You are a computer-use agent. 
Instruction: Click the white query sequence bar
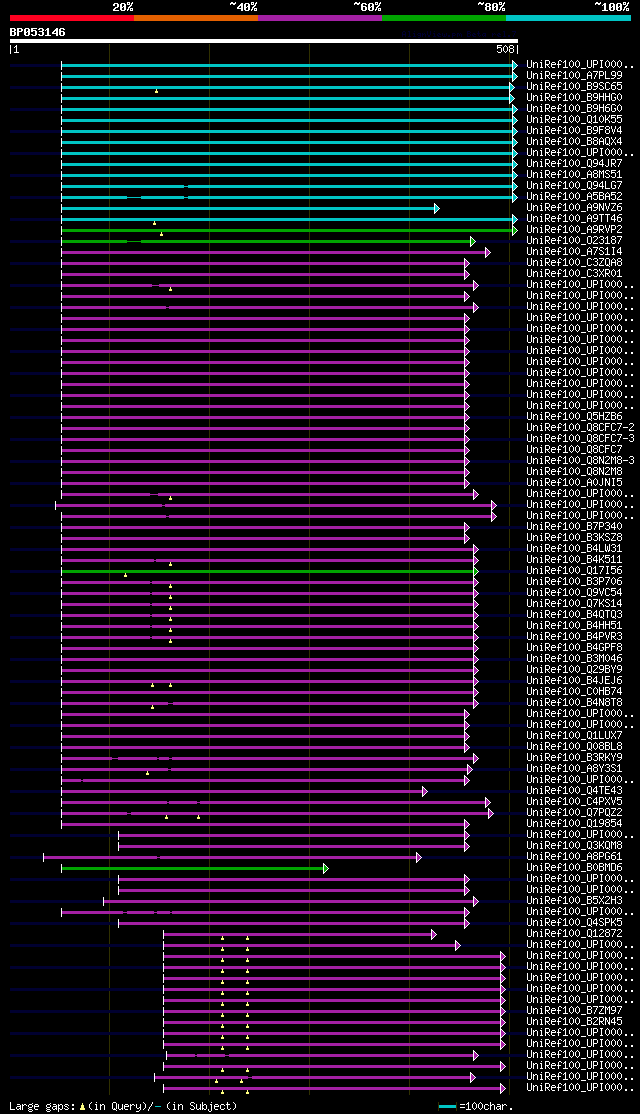pos(264,41)
